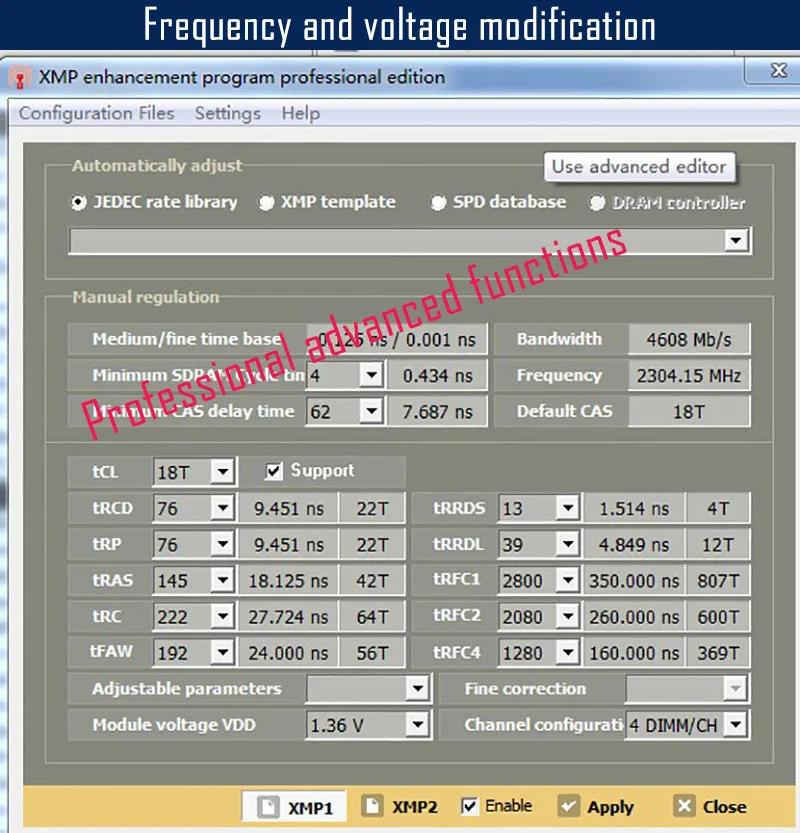Click the tFAW 24.000 ns value
The width and height of the screenshot is (800, 833).
point(288,653)
